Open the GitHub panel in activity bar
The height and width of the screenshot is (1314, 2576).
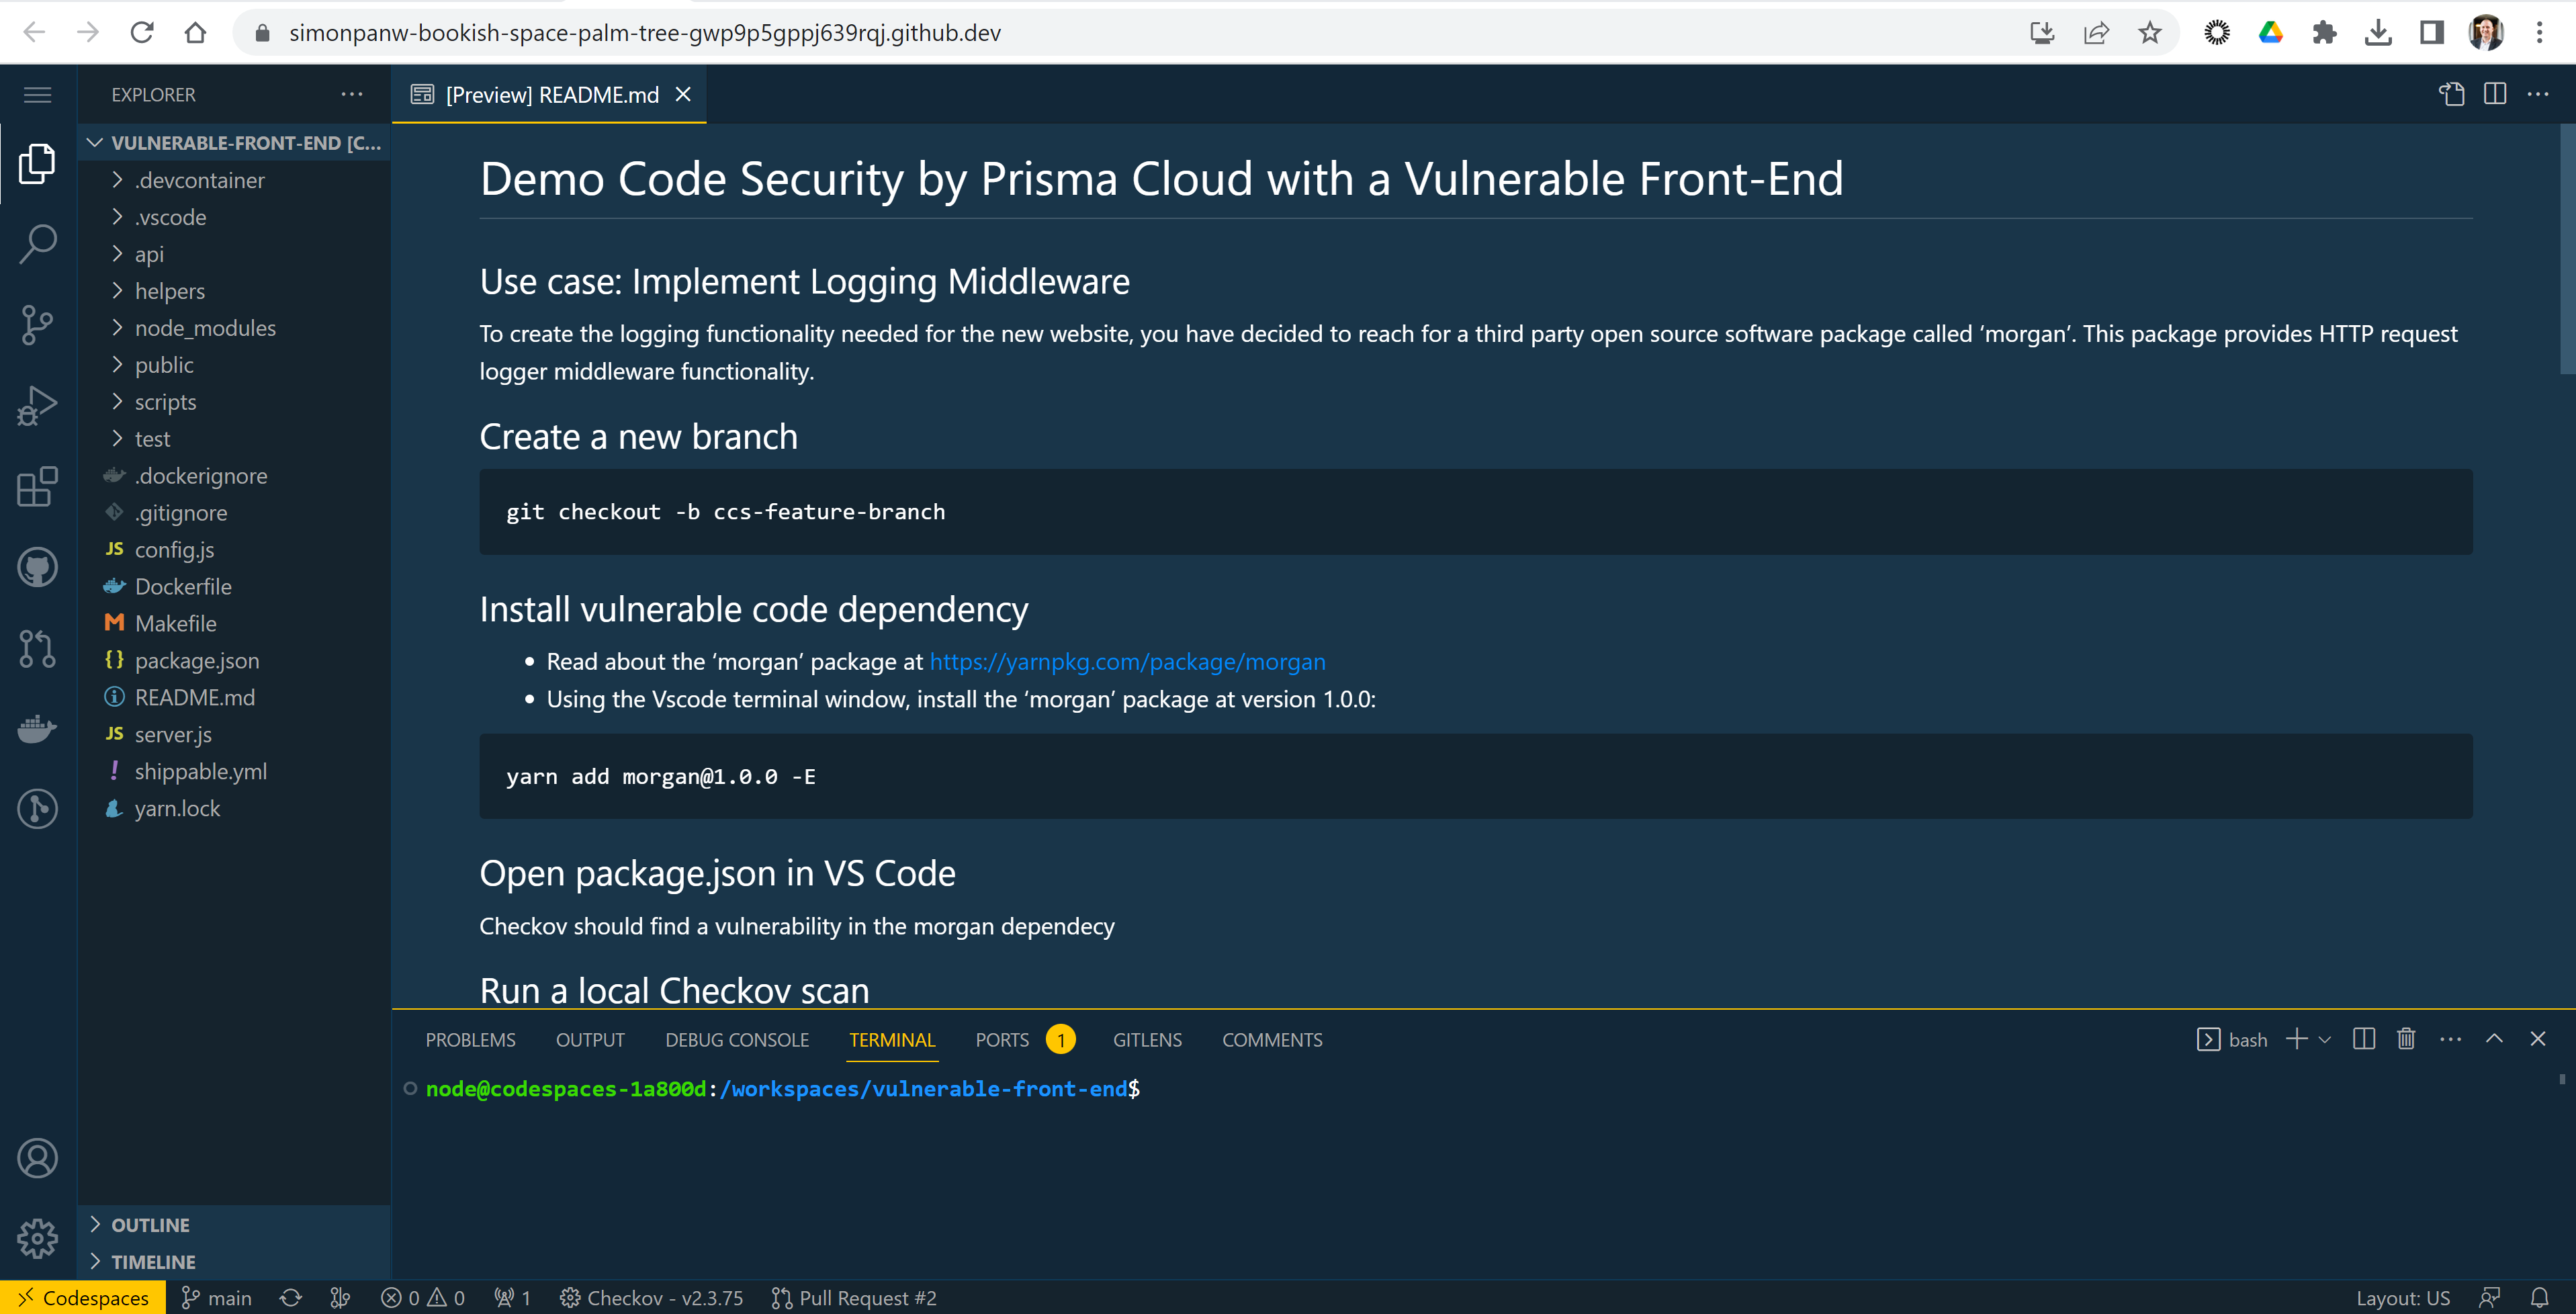(x=37, y=567)
